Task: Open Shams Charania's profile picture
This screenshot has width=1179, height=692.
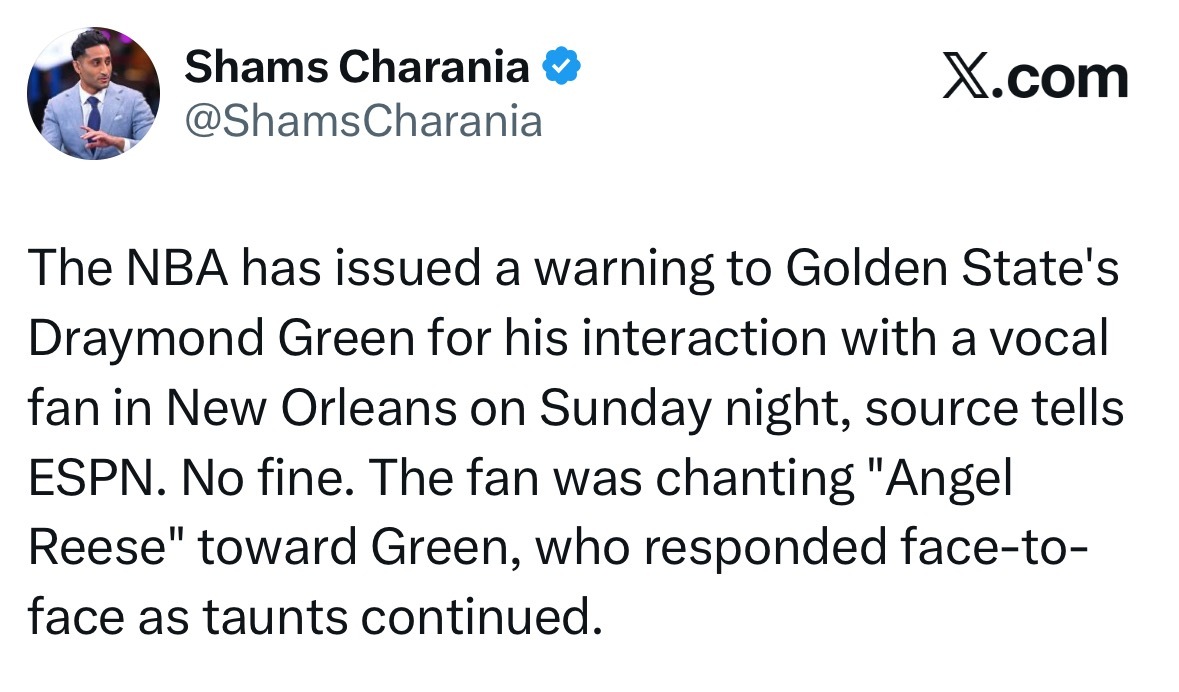Action: point(93,93)
